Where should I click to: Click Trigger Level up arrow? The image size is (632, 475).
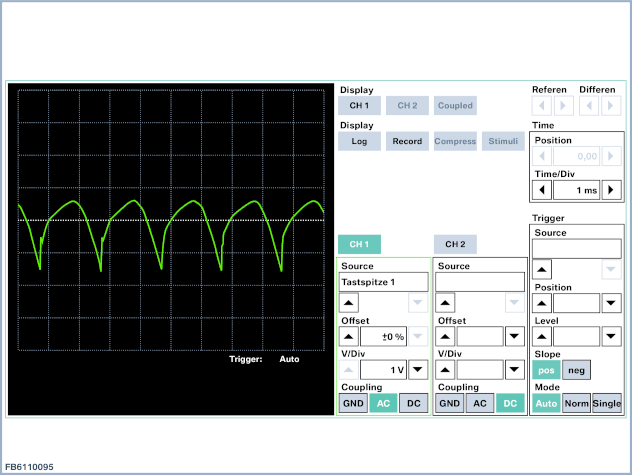542,337
